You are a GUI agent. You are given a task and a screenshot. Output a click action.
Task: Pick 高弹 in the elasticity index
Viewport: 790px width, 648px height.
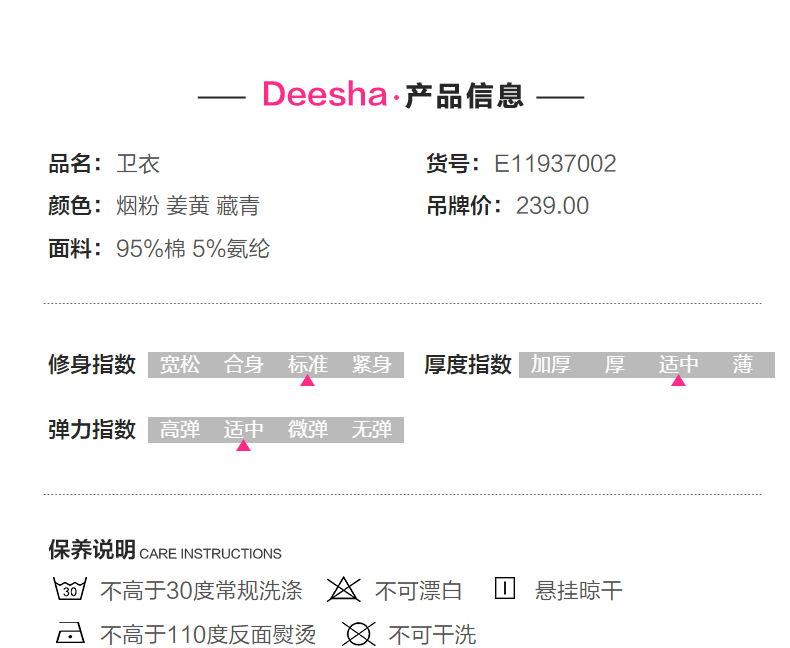point(180,430)
